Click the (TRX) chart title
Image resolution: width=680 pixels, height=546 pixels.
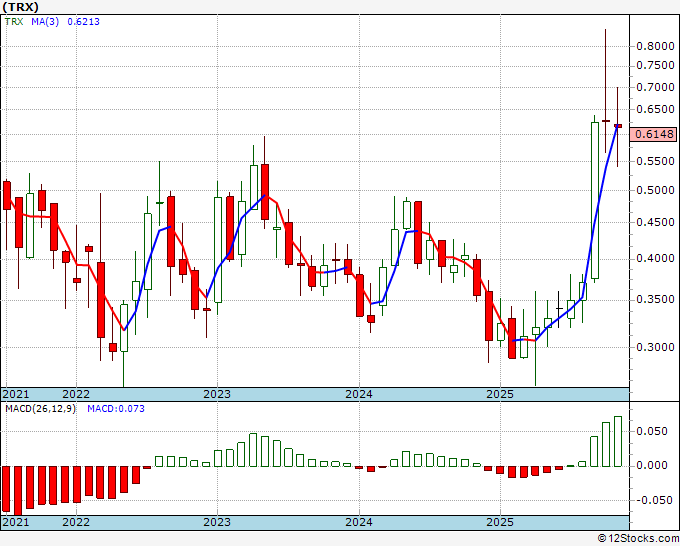[x=20, y=7]
